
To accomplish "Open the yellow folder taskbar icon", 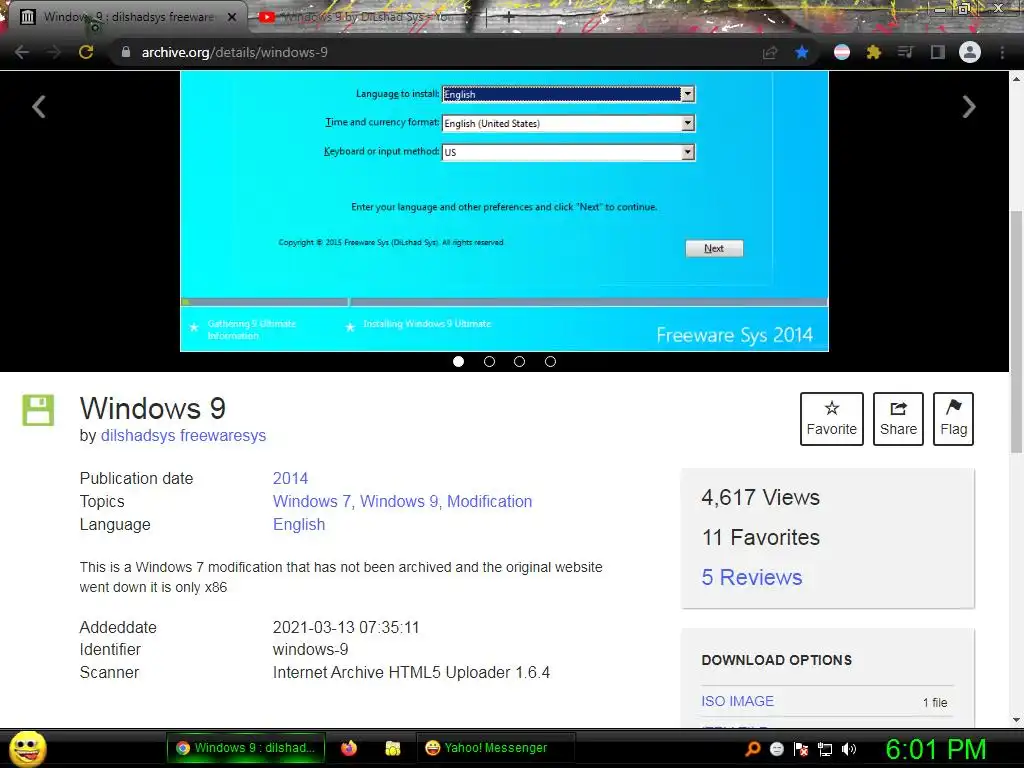I will [x=392, y=748].
